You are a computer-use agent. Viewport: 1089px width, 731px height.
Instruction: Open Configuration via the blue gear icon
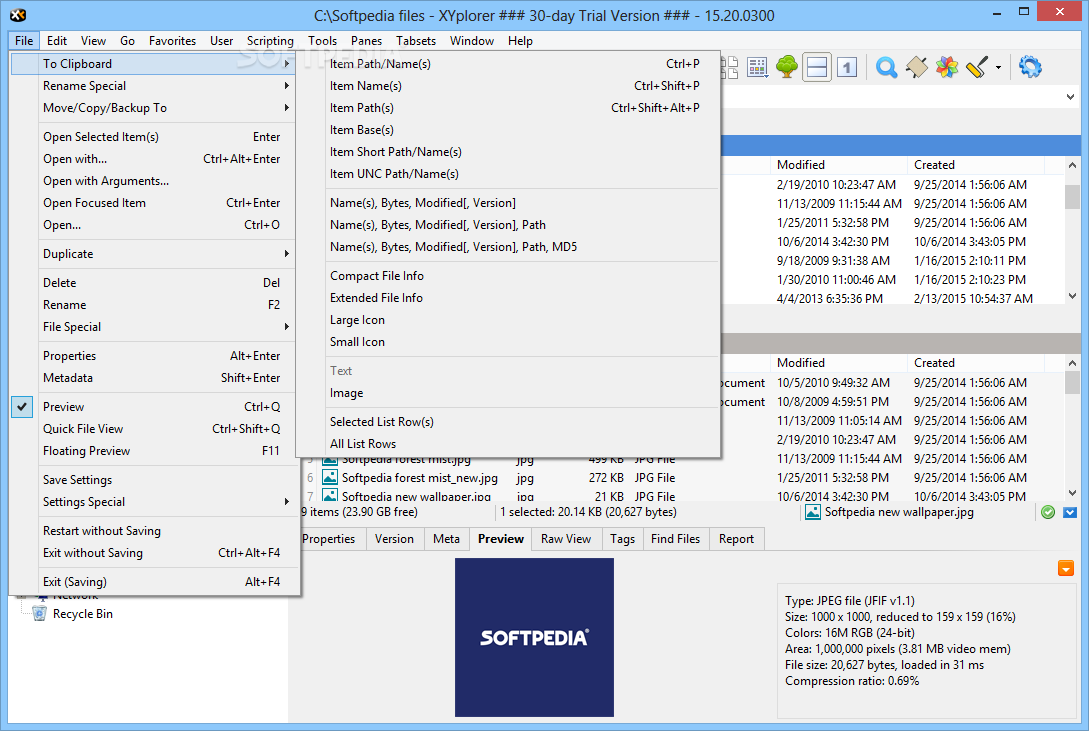(x=1030, y=67)
